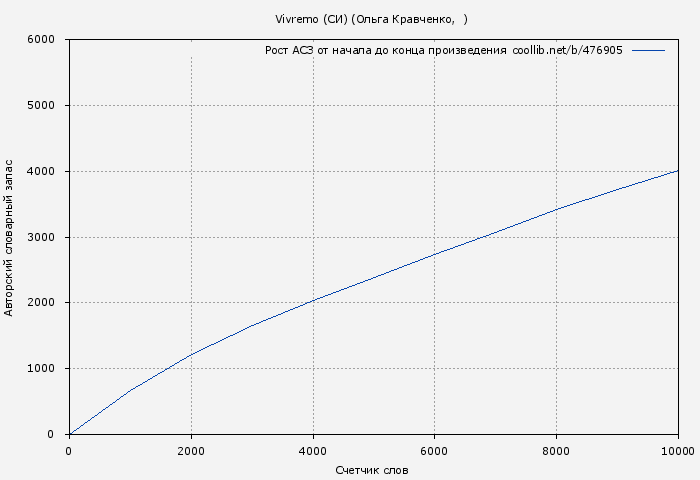Click the curve's starting point at the origin
Image resolution: width=700 pixels, height=480 pixels.
[x=69, y=434]
